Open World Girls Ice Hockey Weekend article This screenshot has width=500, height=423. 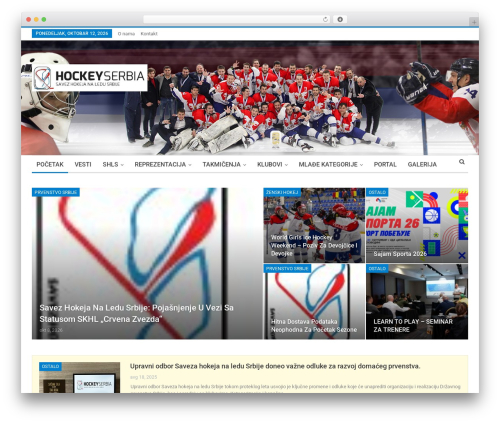coord(314,245)
